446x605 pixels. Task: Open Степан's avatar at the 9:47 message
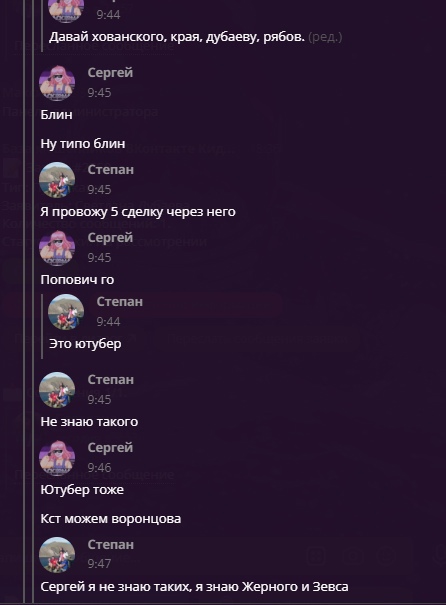click(x=57, y=555)
